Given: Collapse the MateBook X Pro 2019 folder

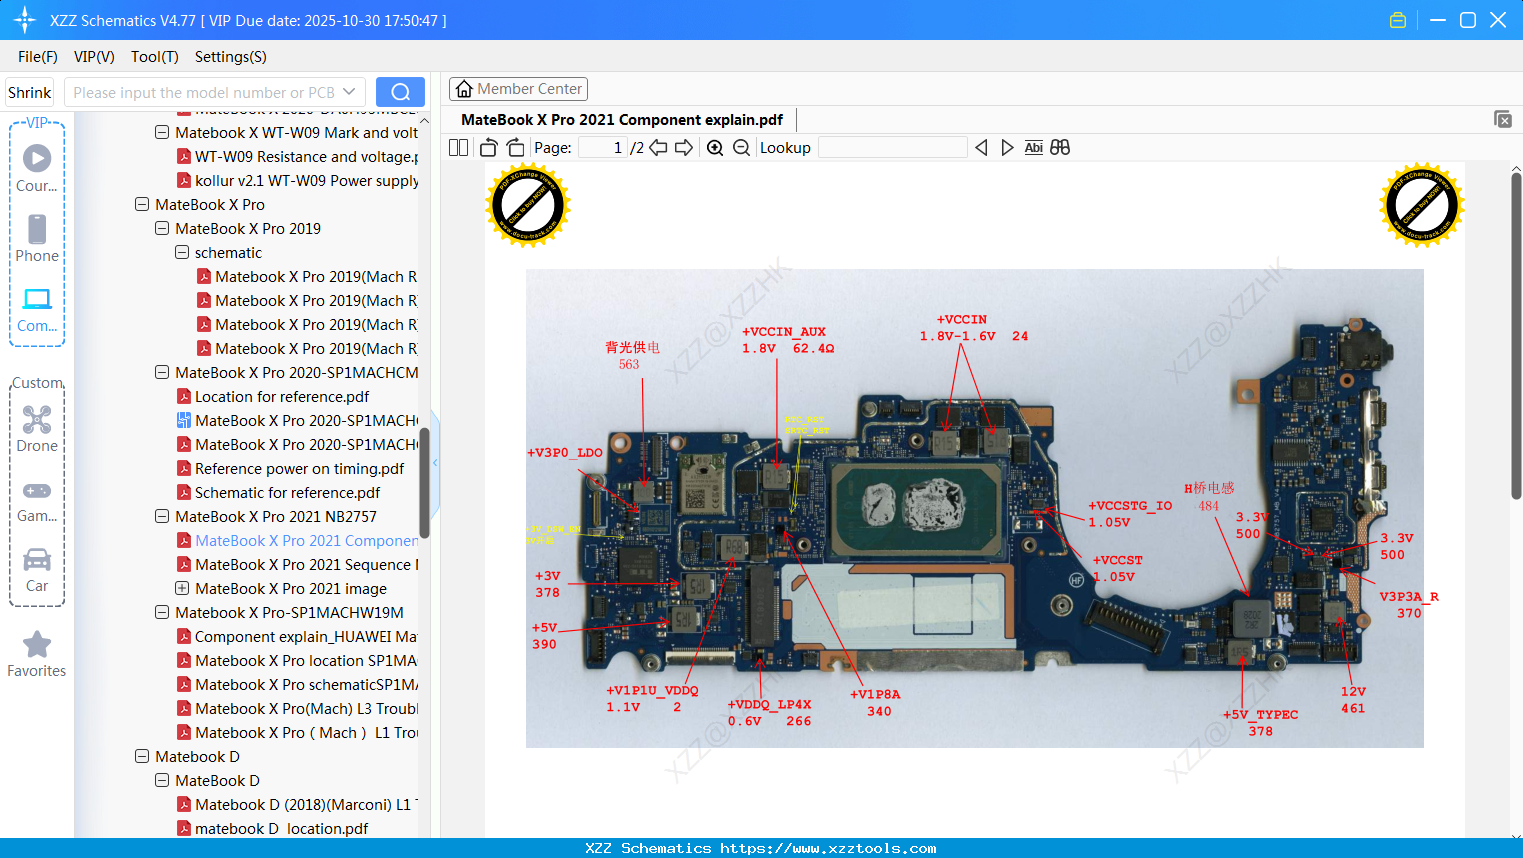Looking at the screenshot, I should (x=162, y=228).
